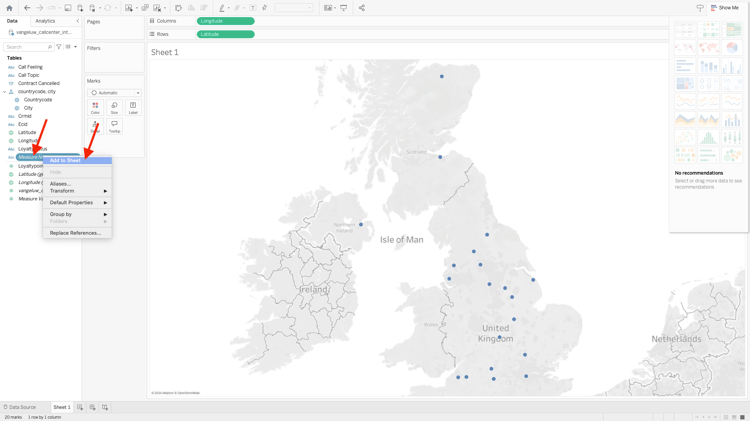The width and height of the screenshot is (750, 421).
Task: Filter fields with the funnel icon
Action: pos(59,47)
